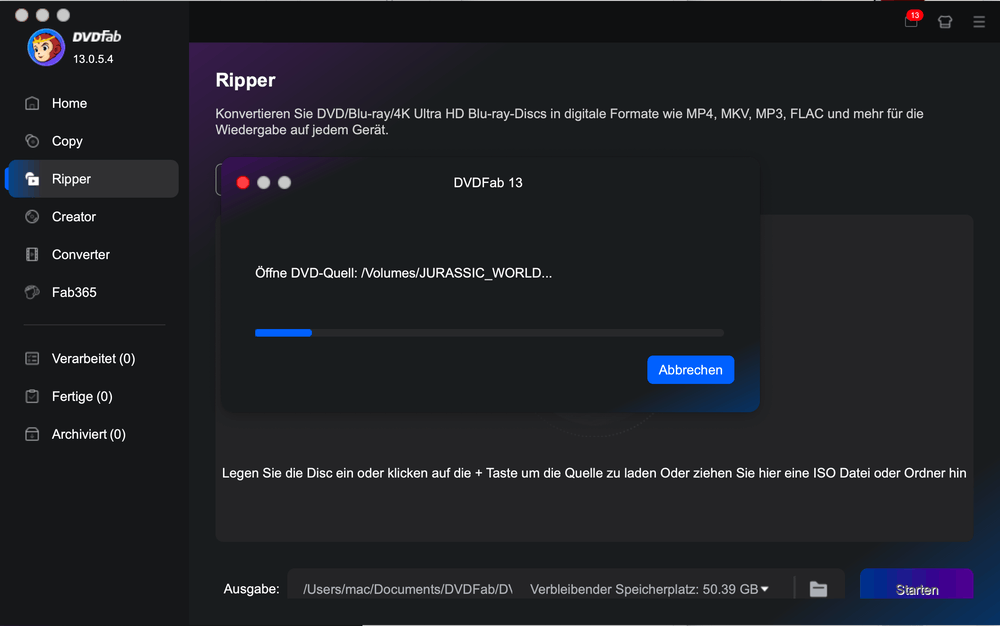Image resolution: width=1000 pixels, height=626 pixels.
Task: Click the Verarbeitet list icon
Action: [x=32, y=358]
